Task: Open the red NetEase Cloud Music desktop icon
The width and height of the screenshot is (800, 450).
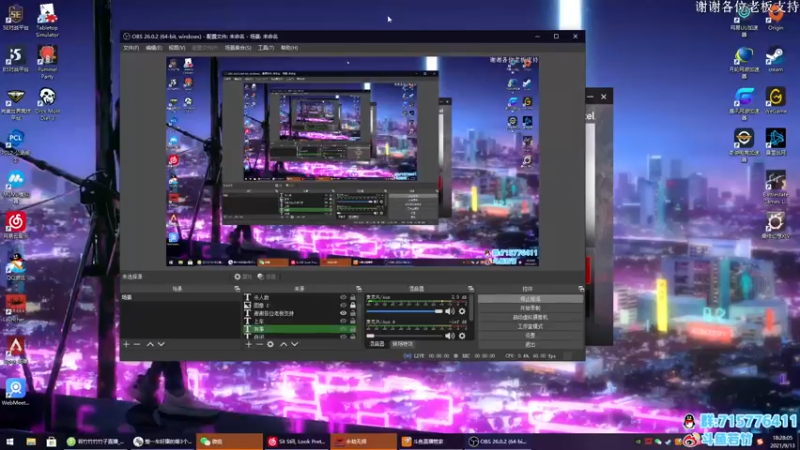Action: 16,225
